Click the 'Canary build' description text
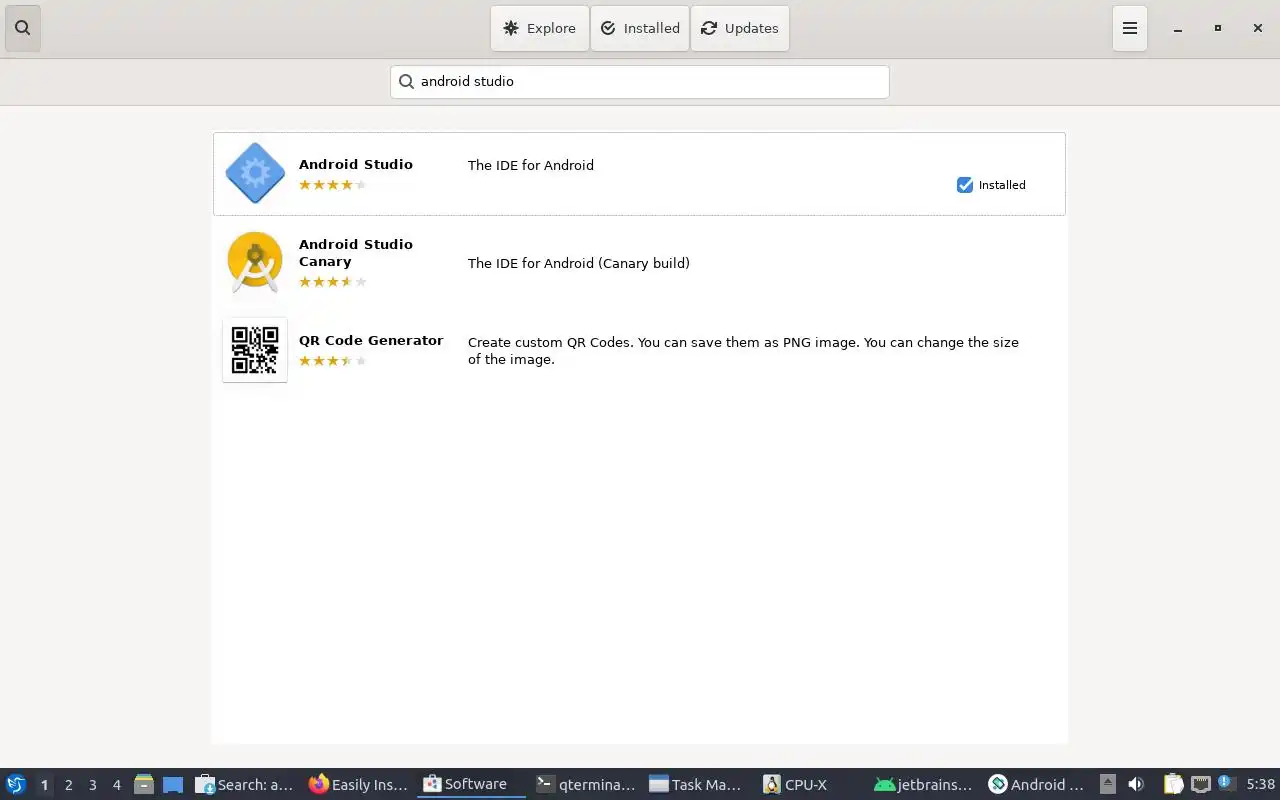 click(579, 263)
